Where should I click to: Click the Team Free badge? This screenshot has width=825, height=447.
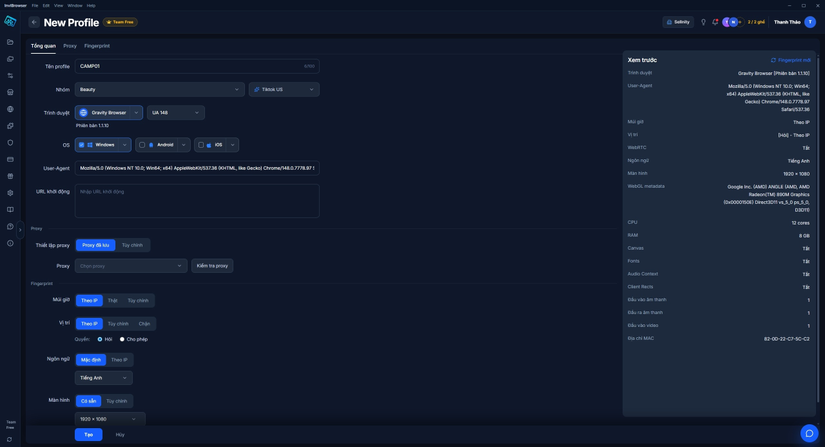click(120, 22)
